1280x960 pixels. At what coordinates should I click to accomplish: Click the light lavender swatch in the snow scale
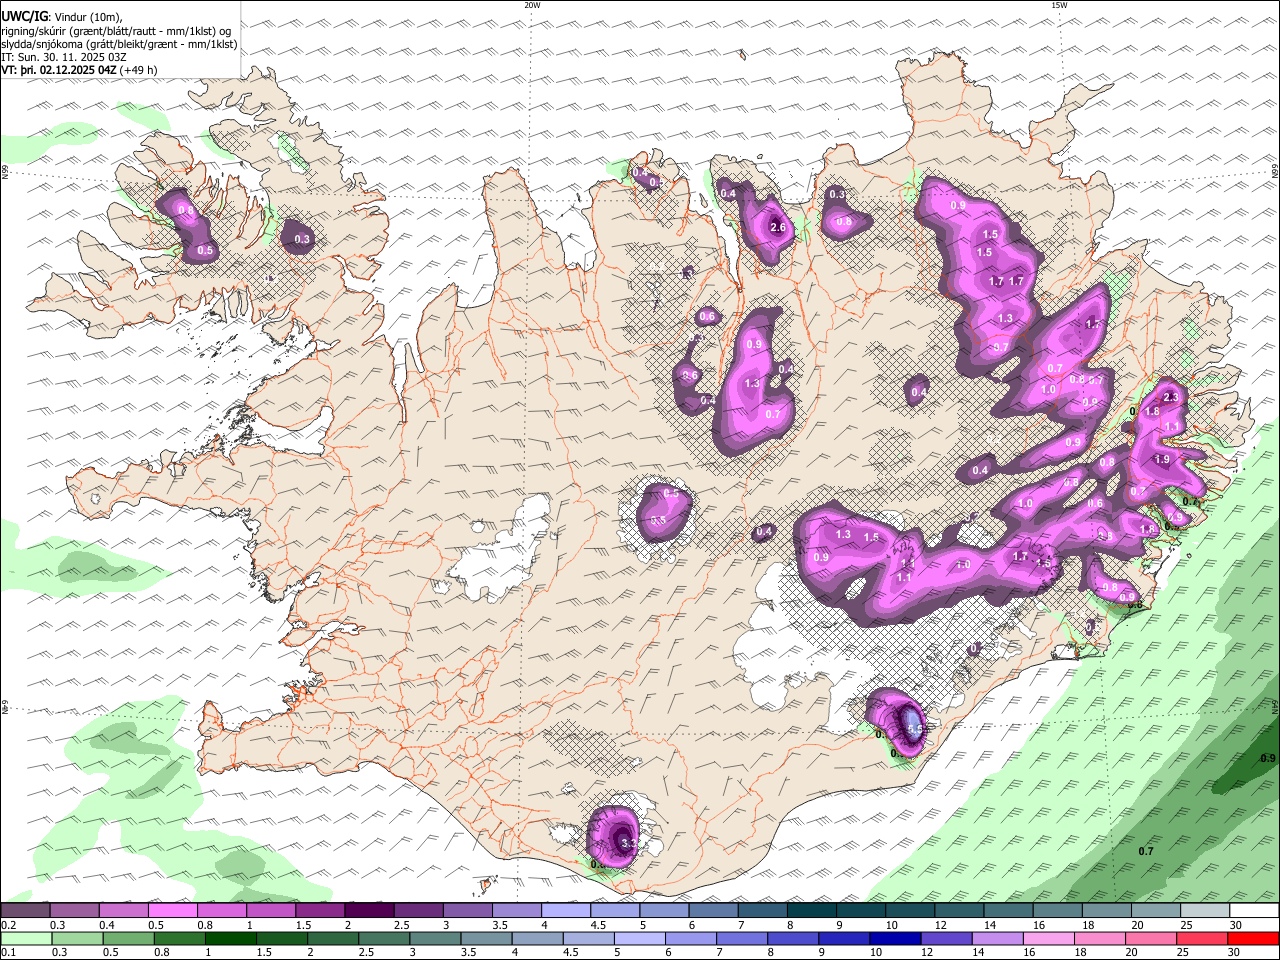point(566,910)
